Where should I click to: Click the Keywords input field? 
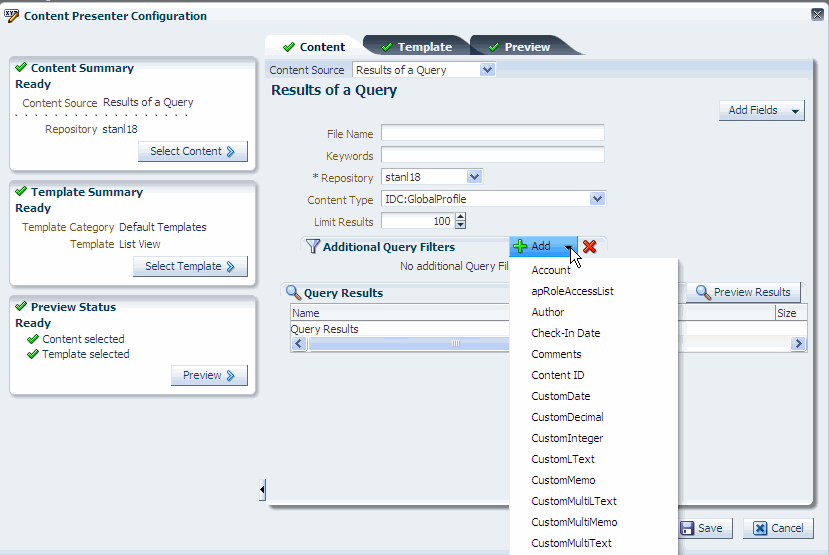coord(492,155)
